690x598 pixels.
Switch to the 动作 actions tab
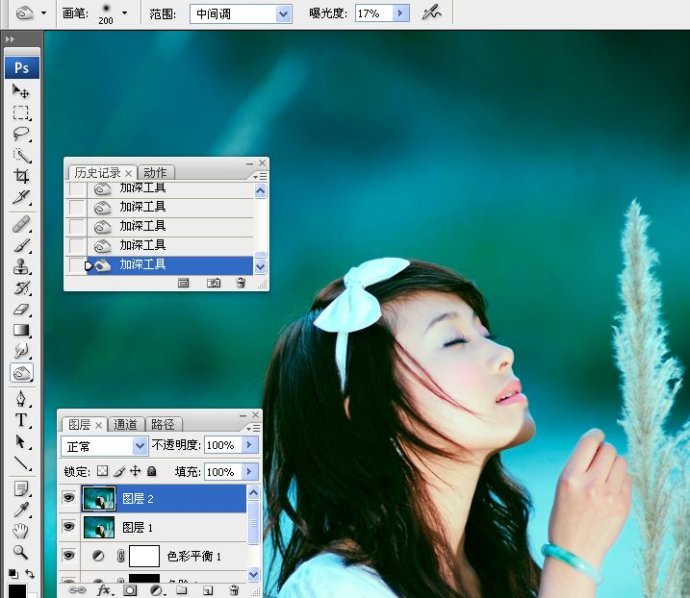155,172
